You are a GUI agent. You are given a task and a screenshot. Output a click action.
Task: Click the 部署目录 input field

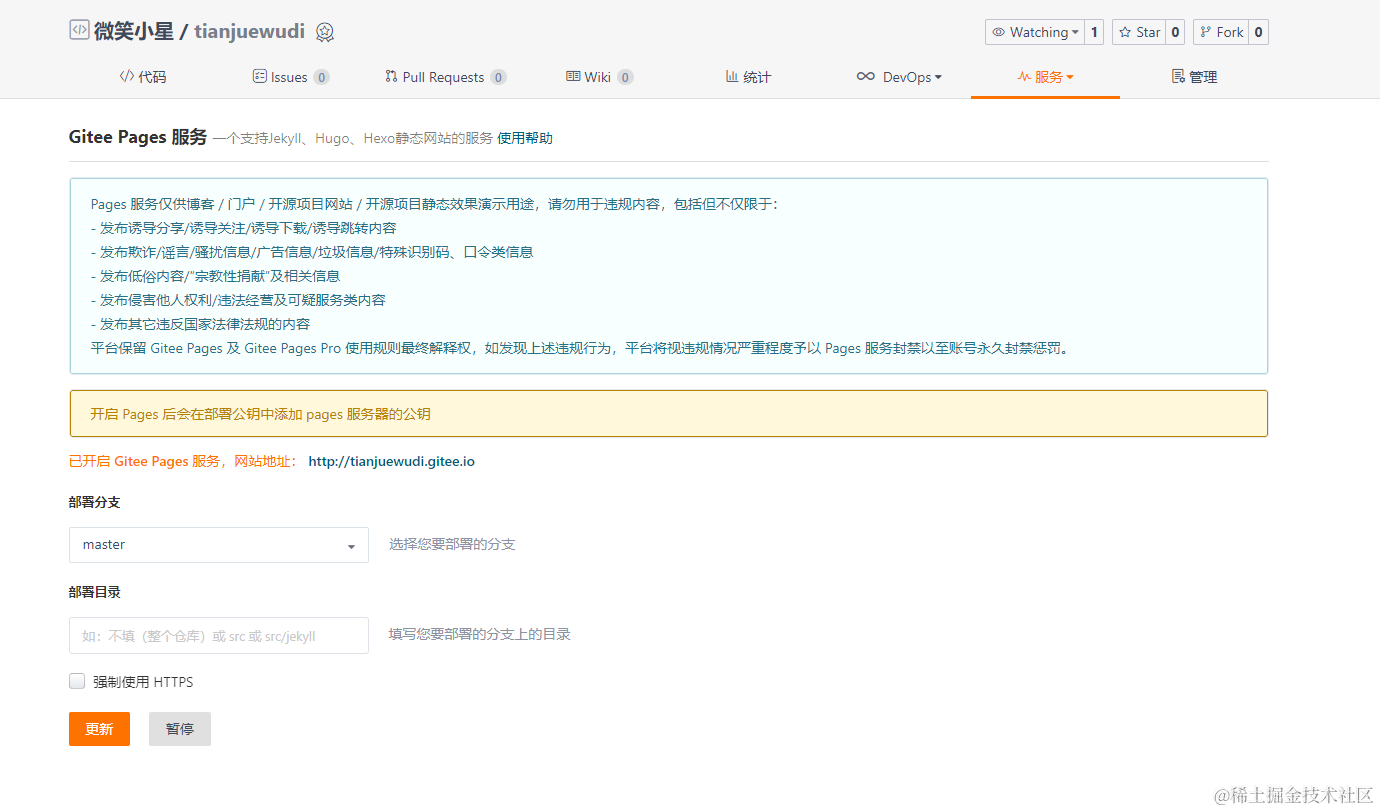tap(219, 635)
